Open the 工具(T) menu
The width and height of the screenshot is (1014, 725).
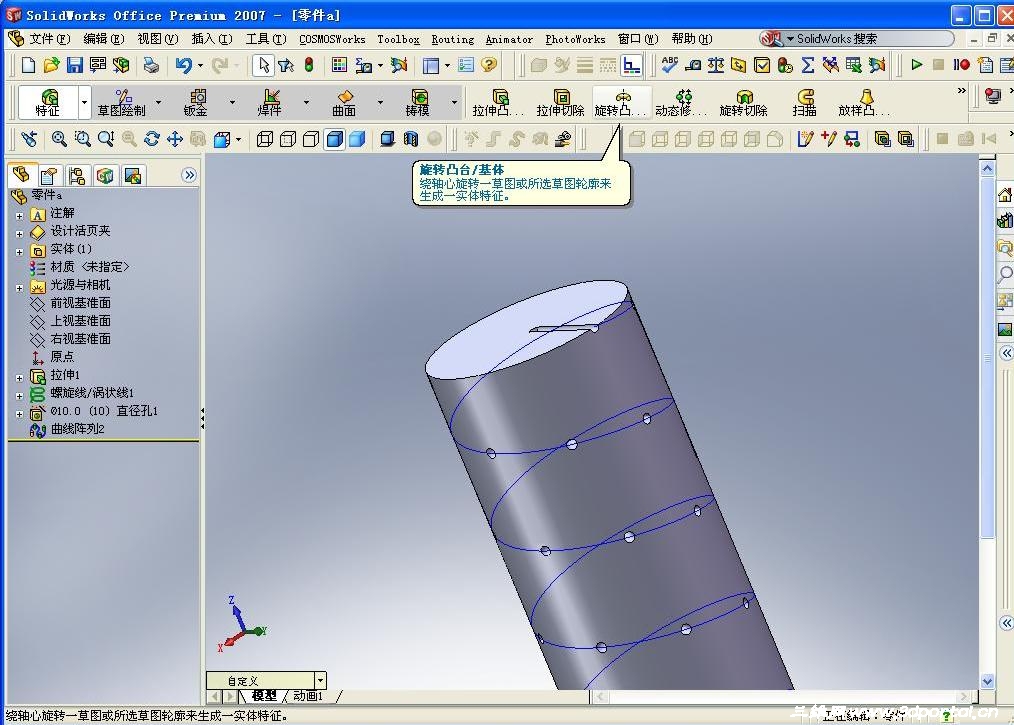[266, 39]
